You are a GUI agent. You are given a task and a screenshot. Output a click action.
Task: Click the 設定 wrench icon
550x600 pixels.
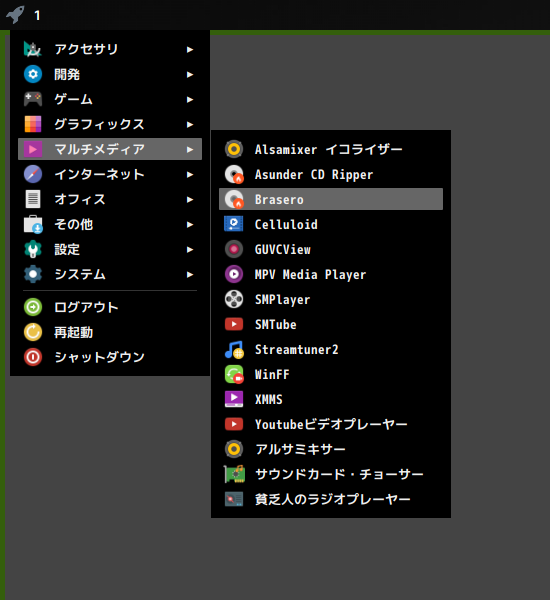click(x=33, y=249)
